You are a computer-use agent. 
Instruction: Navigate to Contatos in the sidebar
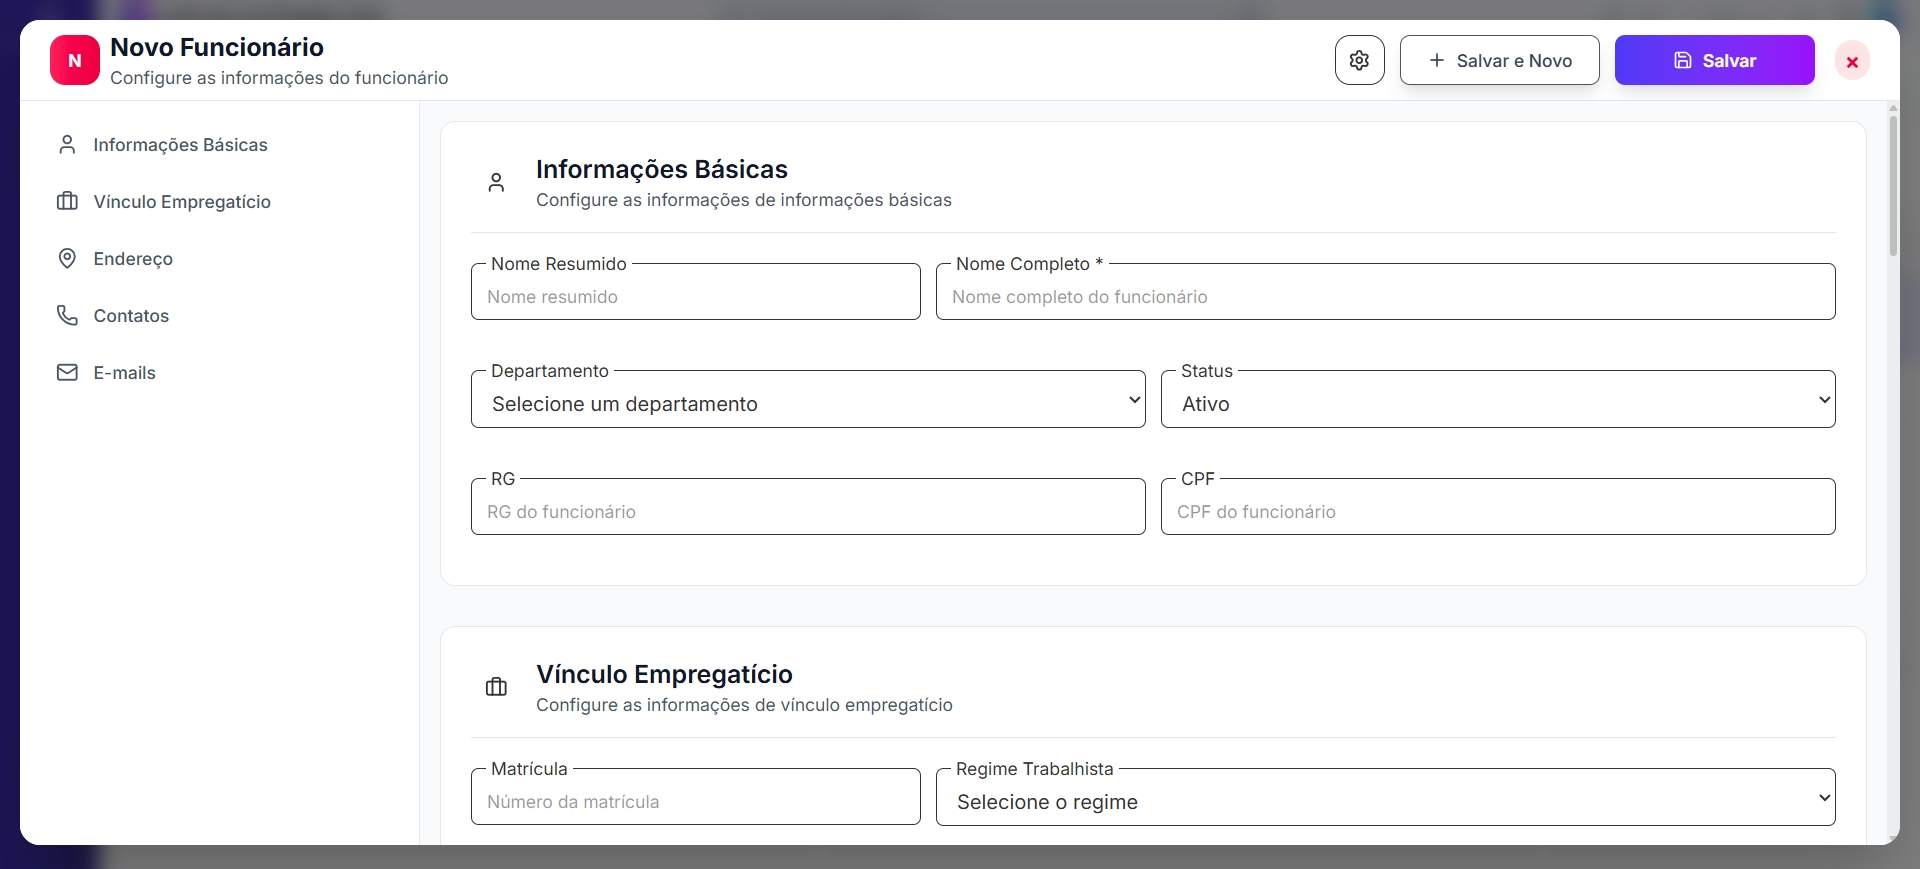[131, 316]
